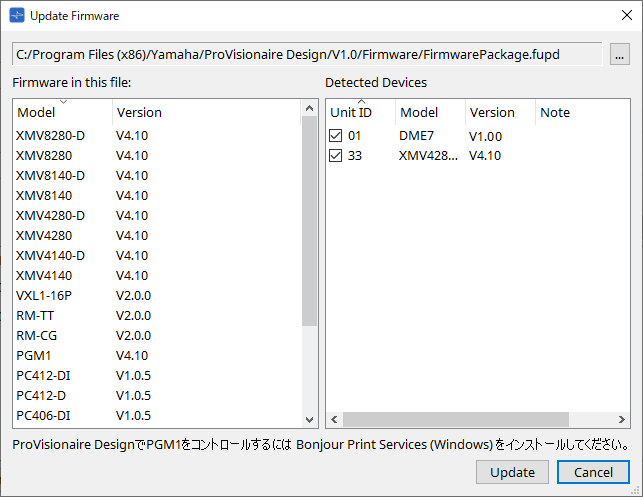Select the XMV4280-D firmware row

click(x=157, y=215)
